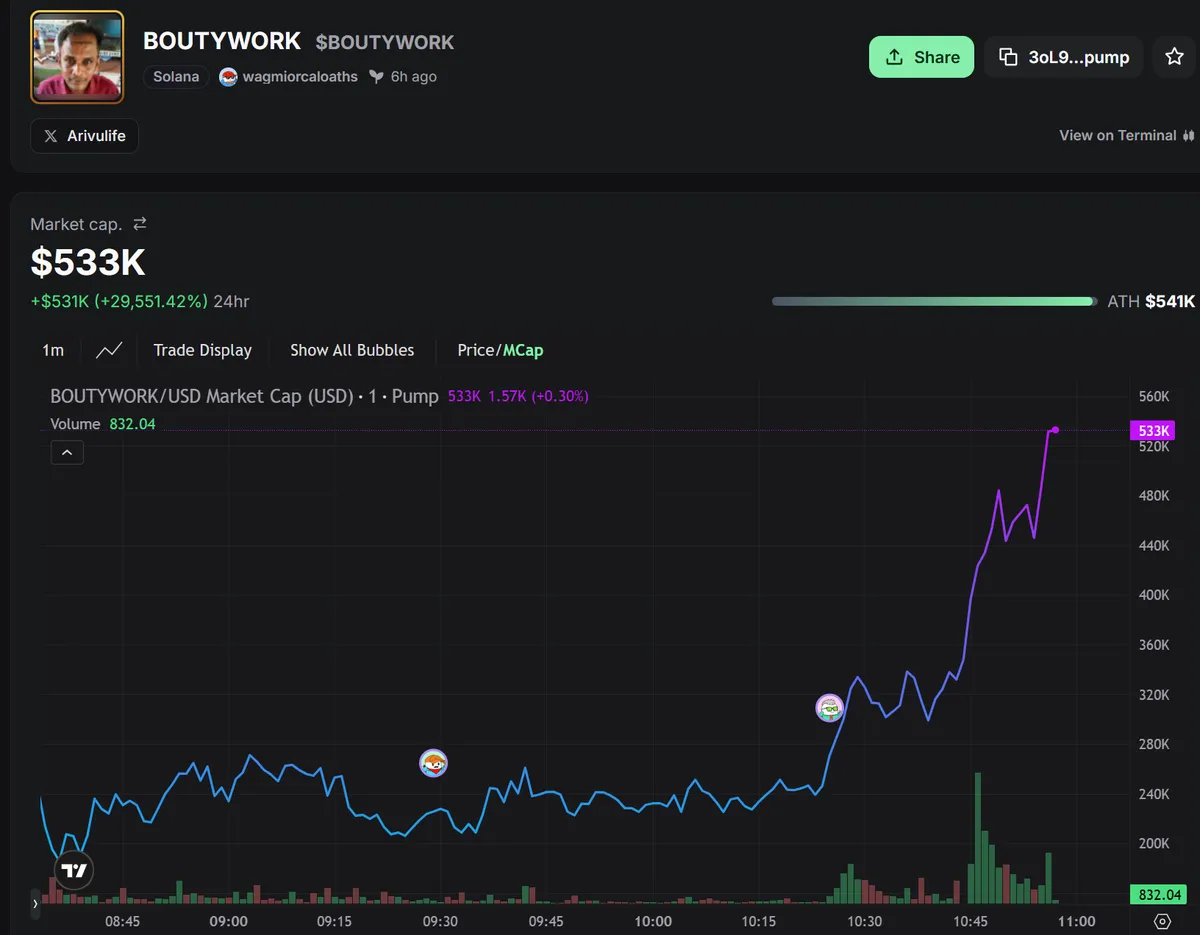This screenshot has width=1200, height=935.
Task: Click the ATH $541K value
Action: (x=1170, y=301)
